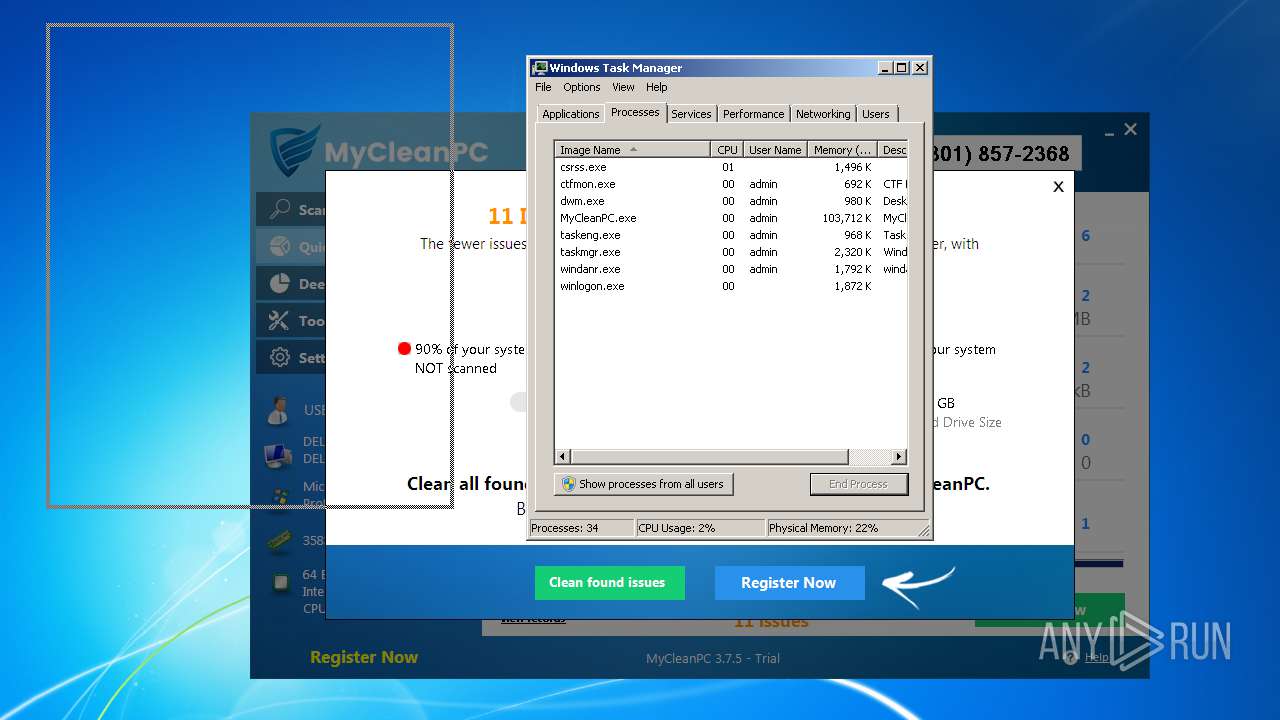Image resolution: width=1280 pixels, height=720 pixels.
Task: Sort processes by User Name column header
Action: click(x=775, y=150)
